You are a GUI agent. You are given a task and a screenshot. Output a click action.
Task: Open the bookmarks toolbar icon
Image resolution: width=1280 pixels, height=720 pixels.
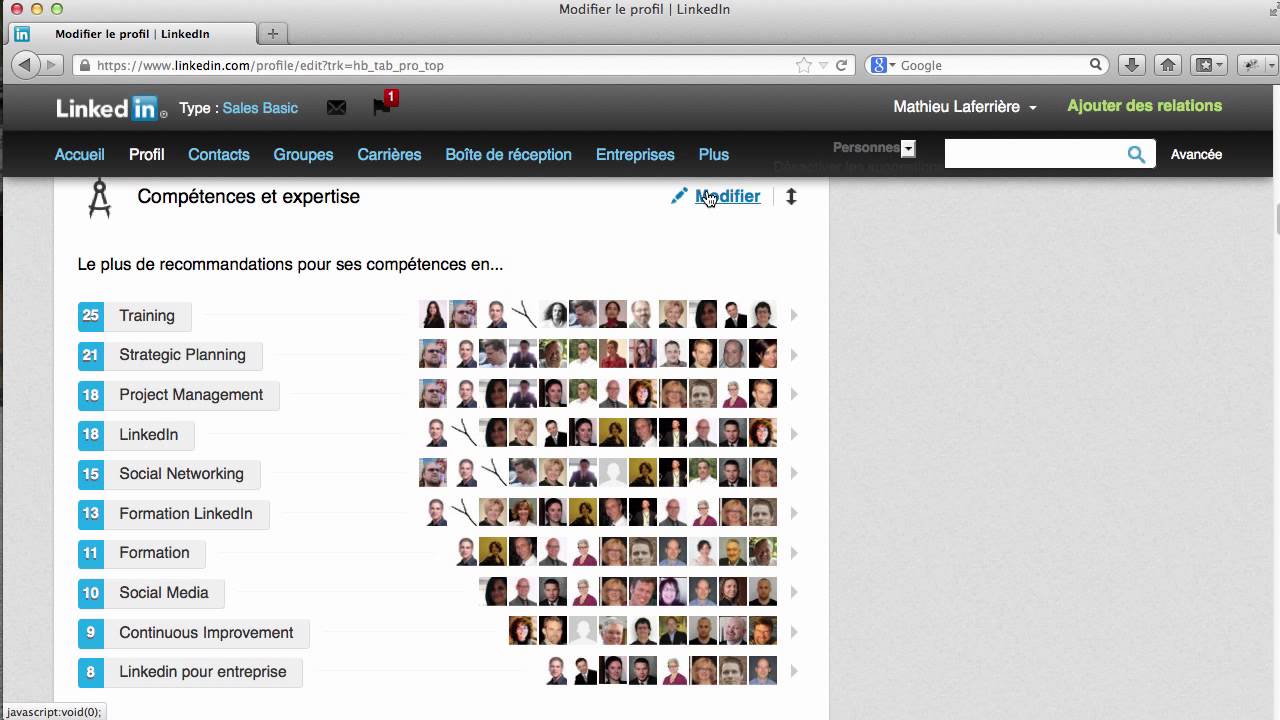[x=1210, y=65]
